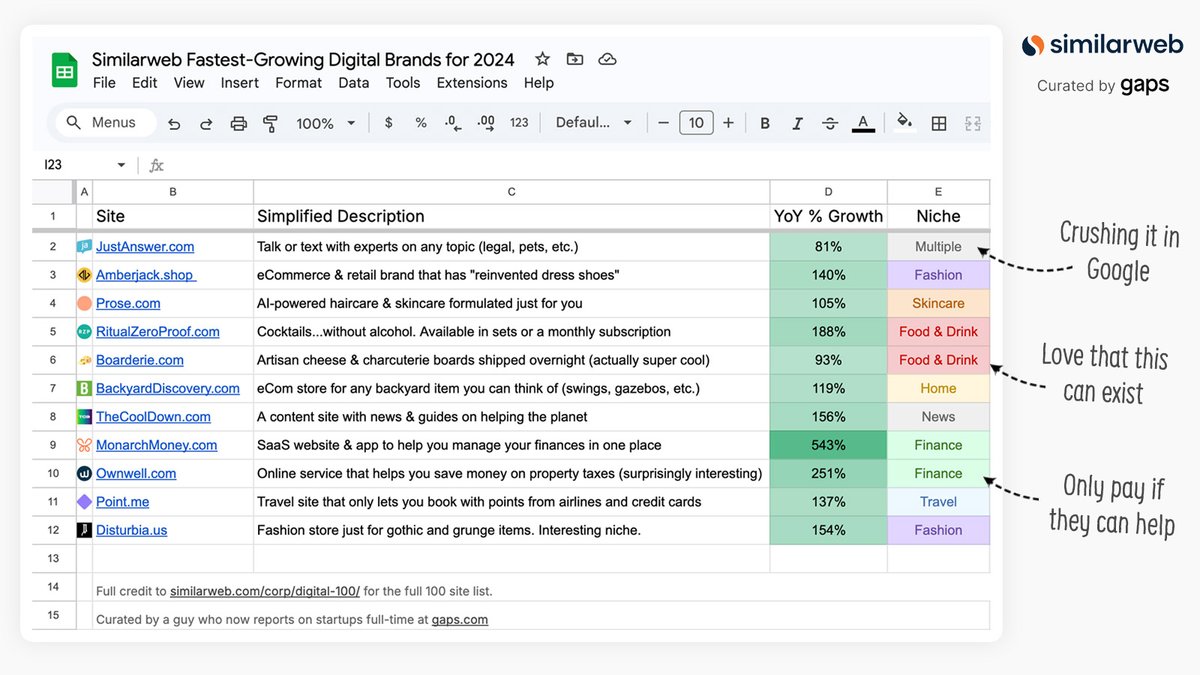
Task: Open the zoom 100% dropdown
Action: [x=325, y=123]
